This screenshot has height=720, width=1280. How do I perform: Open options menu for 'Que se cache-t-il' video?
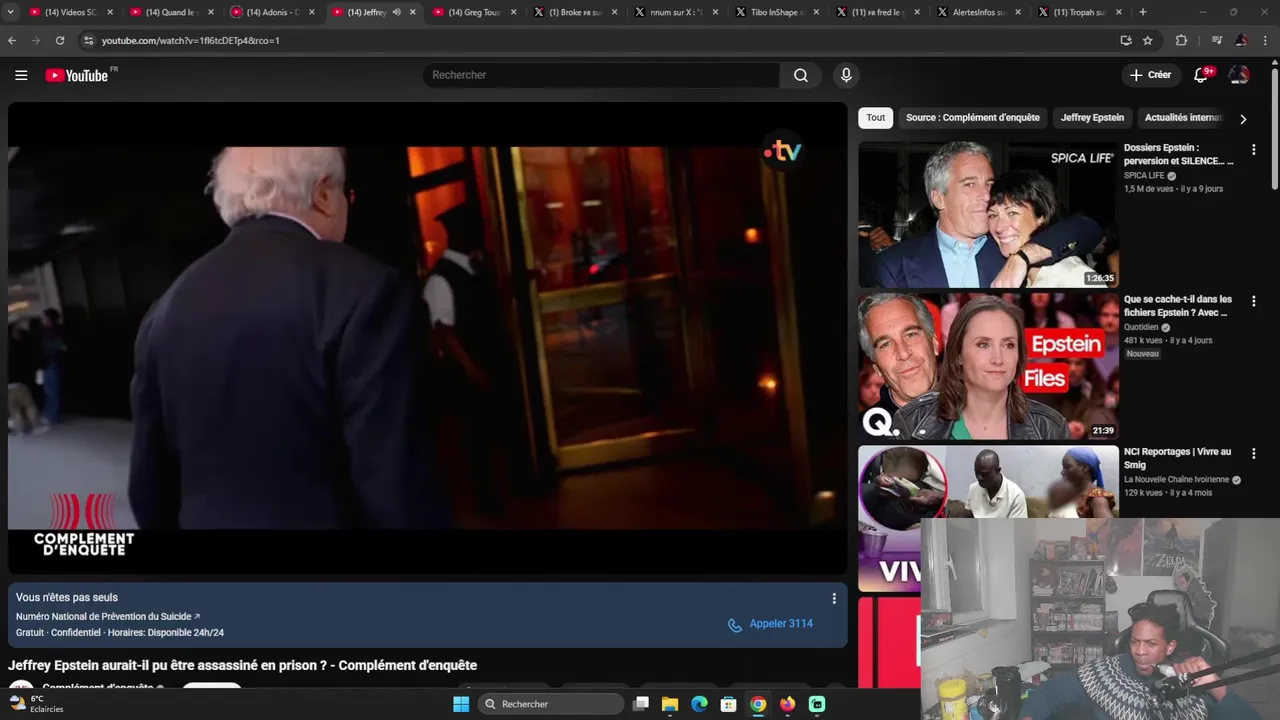pos(1253,301)
